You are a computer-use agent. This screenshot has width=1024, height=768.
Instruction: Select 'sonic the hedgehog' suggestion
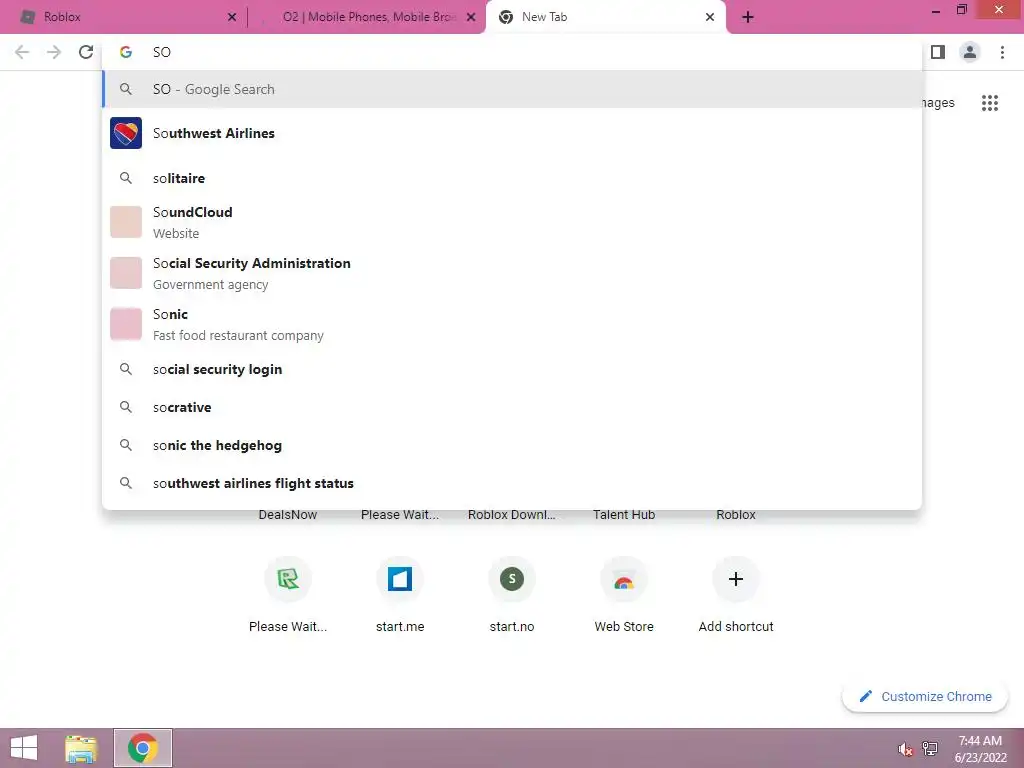(x=512, y=445)
